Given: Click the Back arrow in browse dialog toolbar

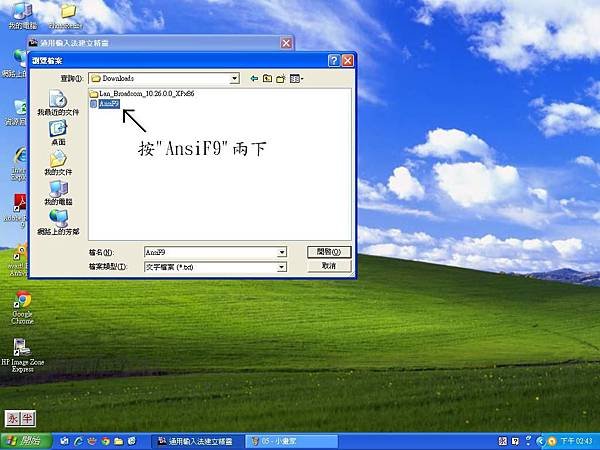Looking at the screenshot, I should point(254,78).
